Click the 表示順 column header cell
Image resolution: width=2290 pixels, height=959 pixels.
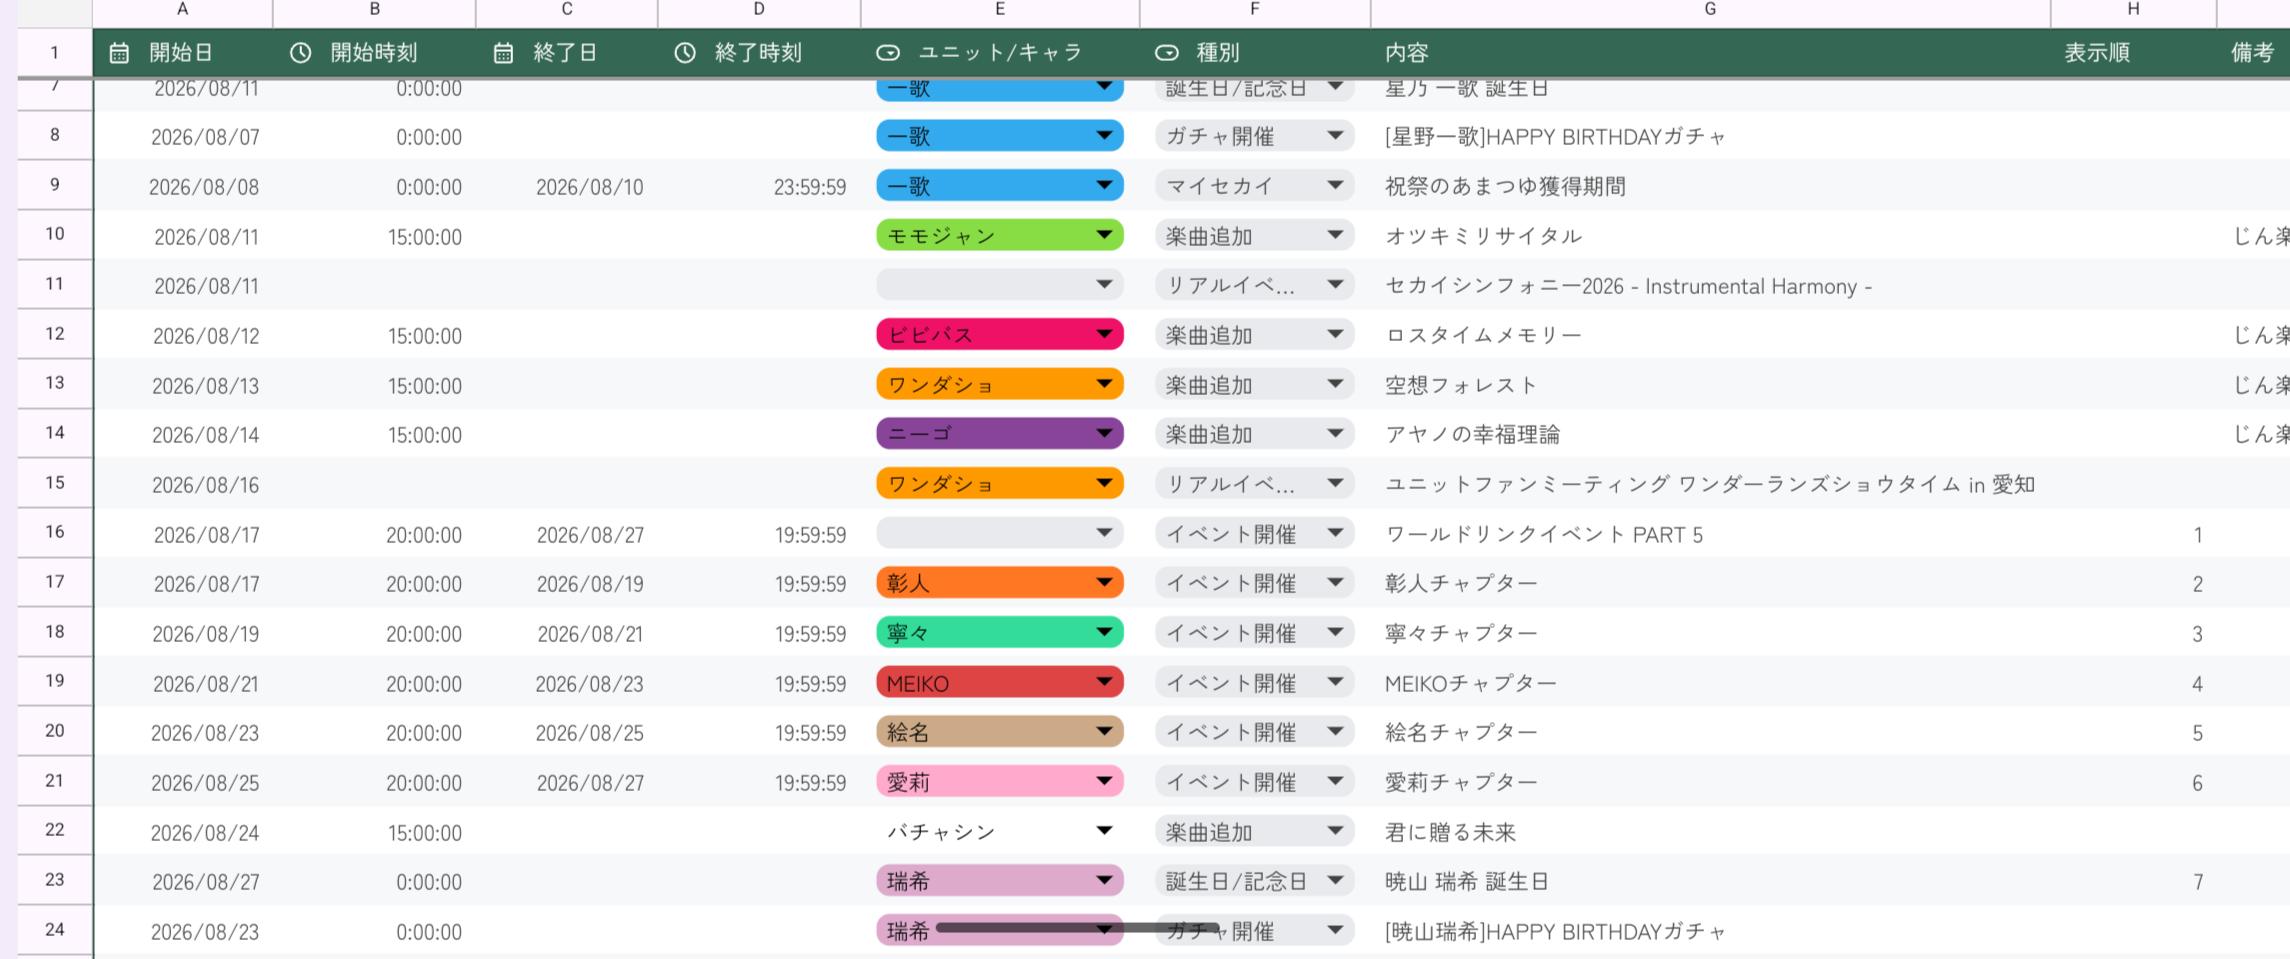point(2133,53)
